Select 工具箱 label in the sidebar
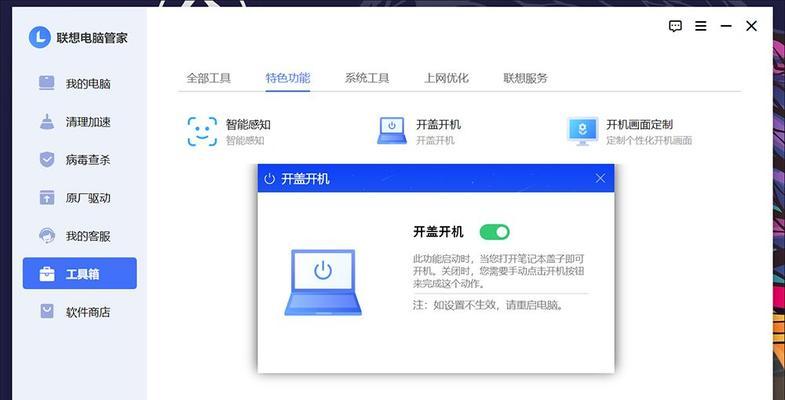 (83, 274)
